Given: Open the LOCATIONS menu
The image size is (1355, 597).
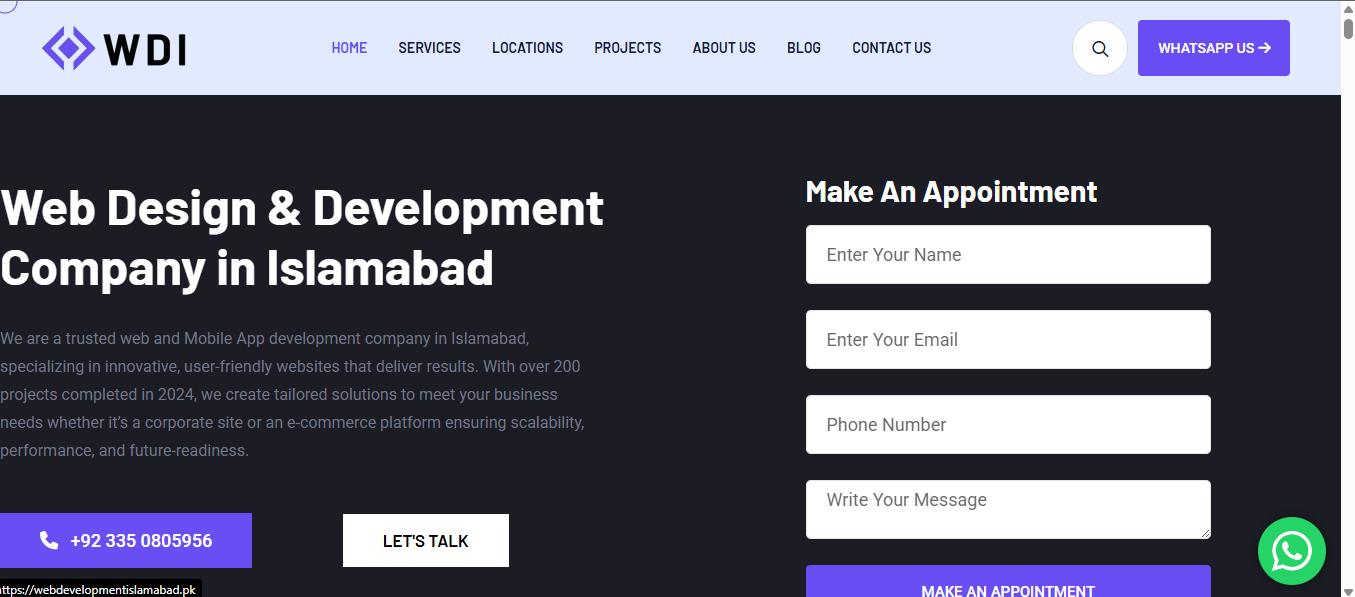Looking at the screenshot, I should click(527, 47).
